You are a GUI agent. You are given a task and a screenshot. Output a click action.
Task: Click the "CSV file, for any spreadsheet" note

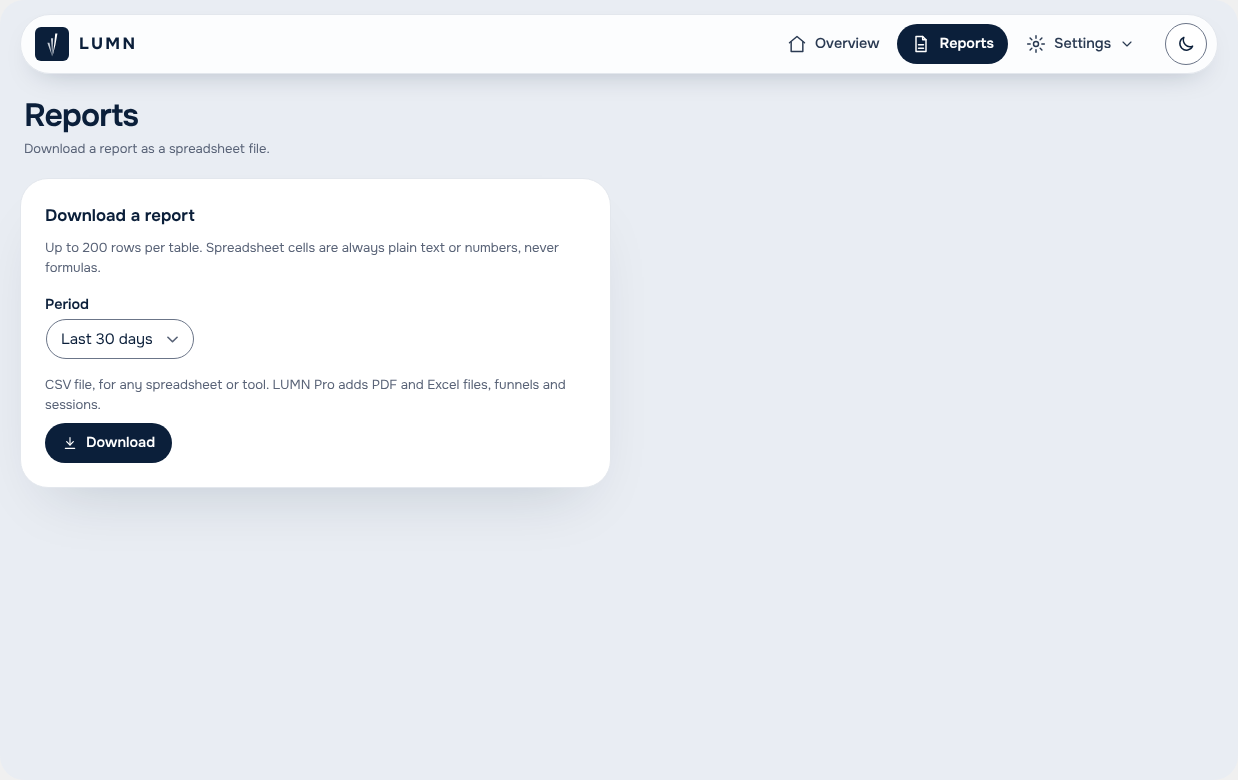(x=305, y=394)
